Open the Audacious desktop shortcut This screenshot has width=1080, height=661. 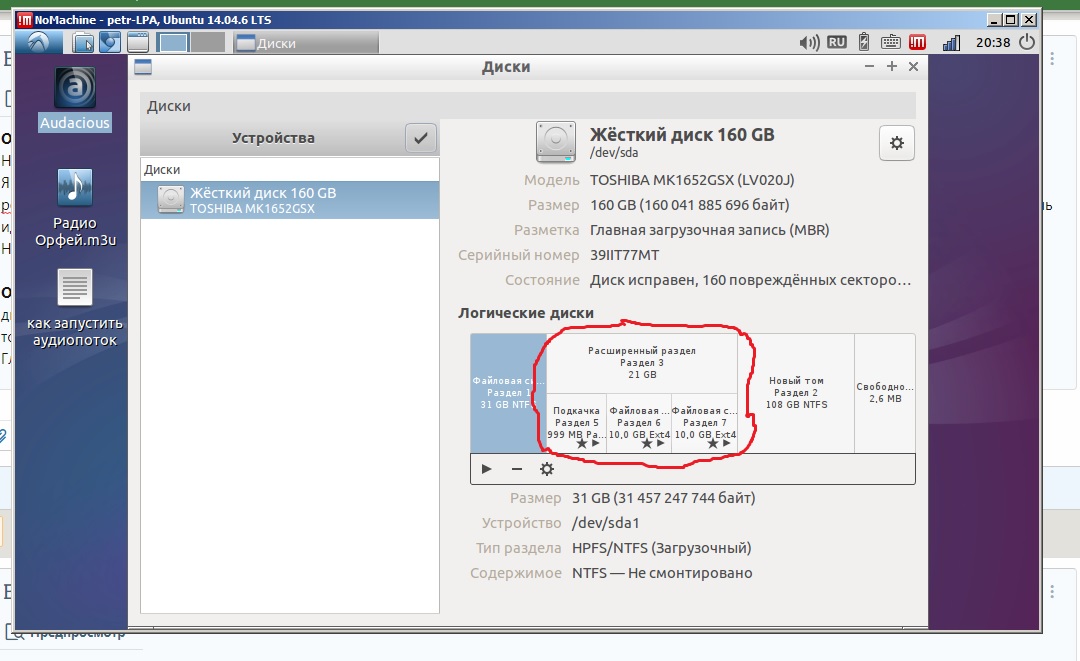[x=75, y=99]
